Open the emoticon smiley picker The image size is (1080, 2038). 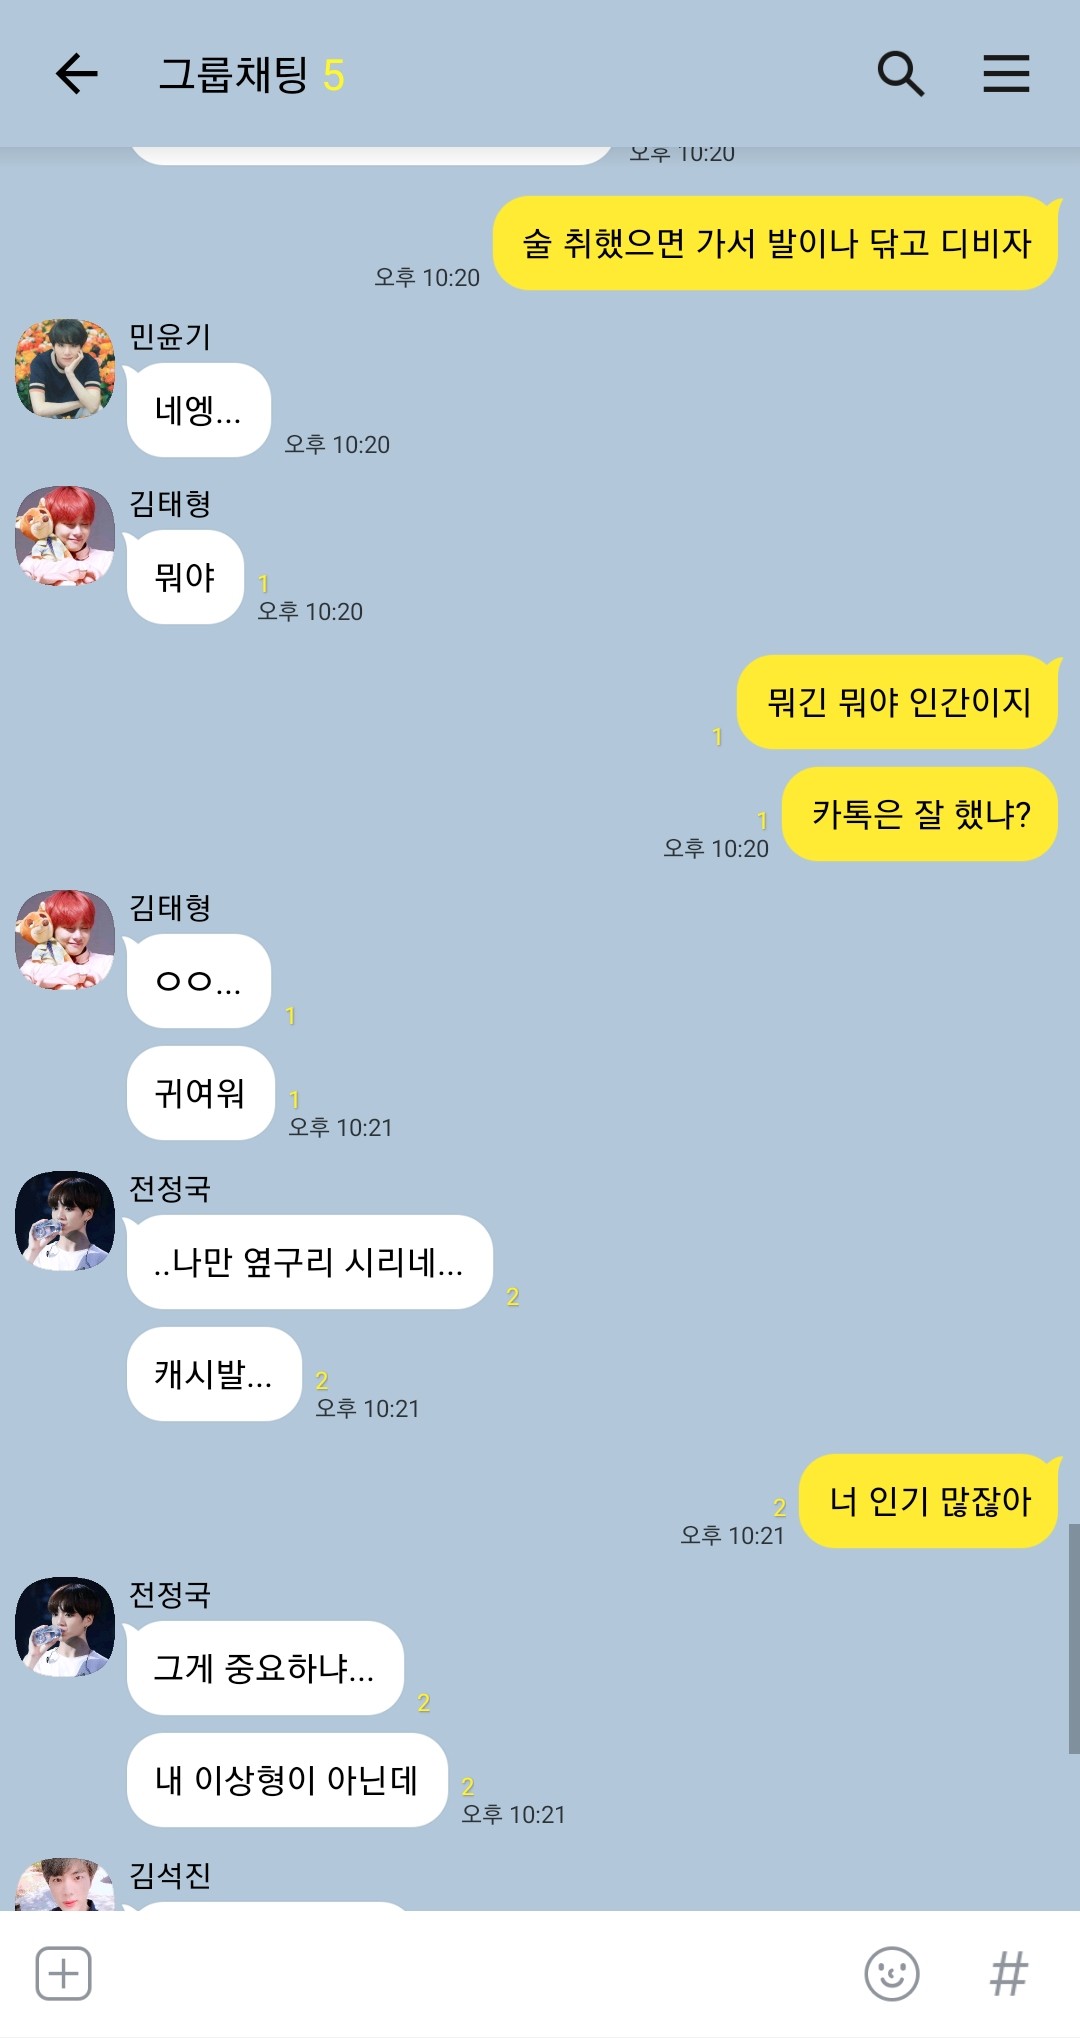[891, 1973]
